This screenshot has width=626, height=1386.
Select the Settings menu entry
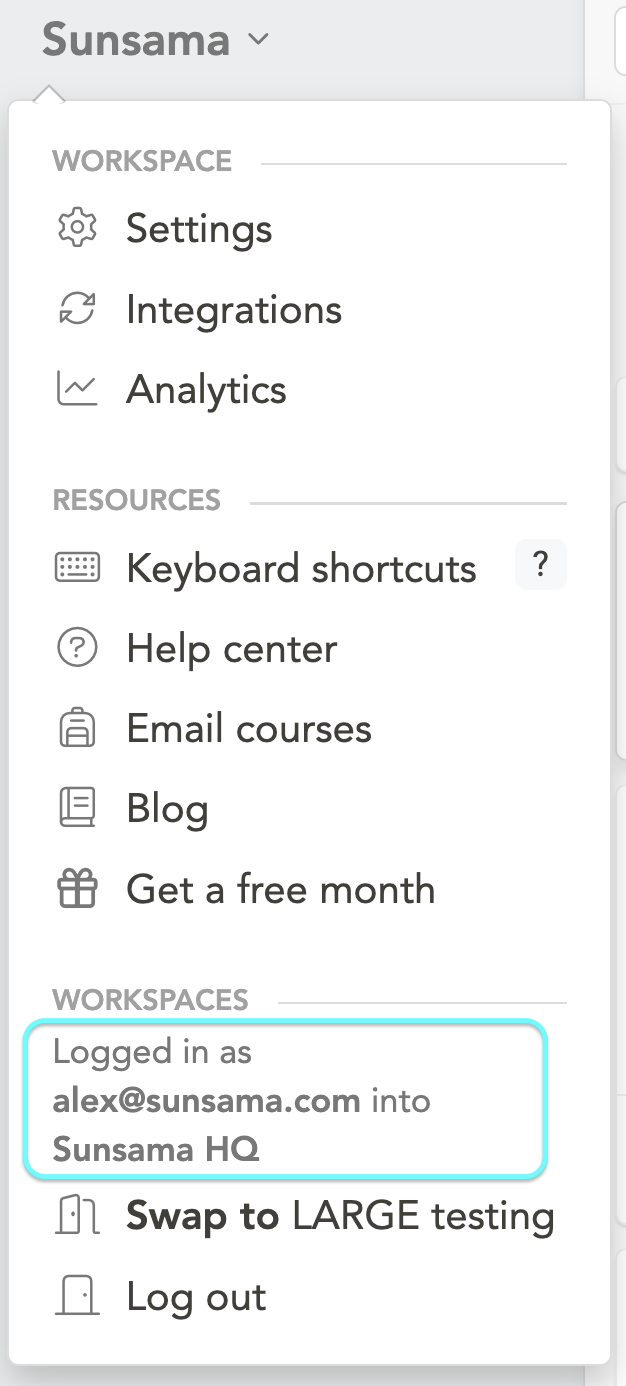click(198, 228)
